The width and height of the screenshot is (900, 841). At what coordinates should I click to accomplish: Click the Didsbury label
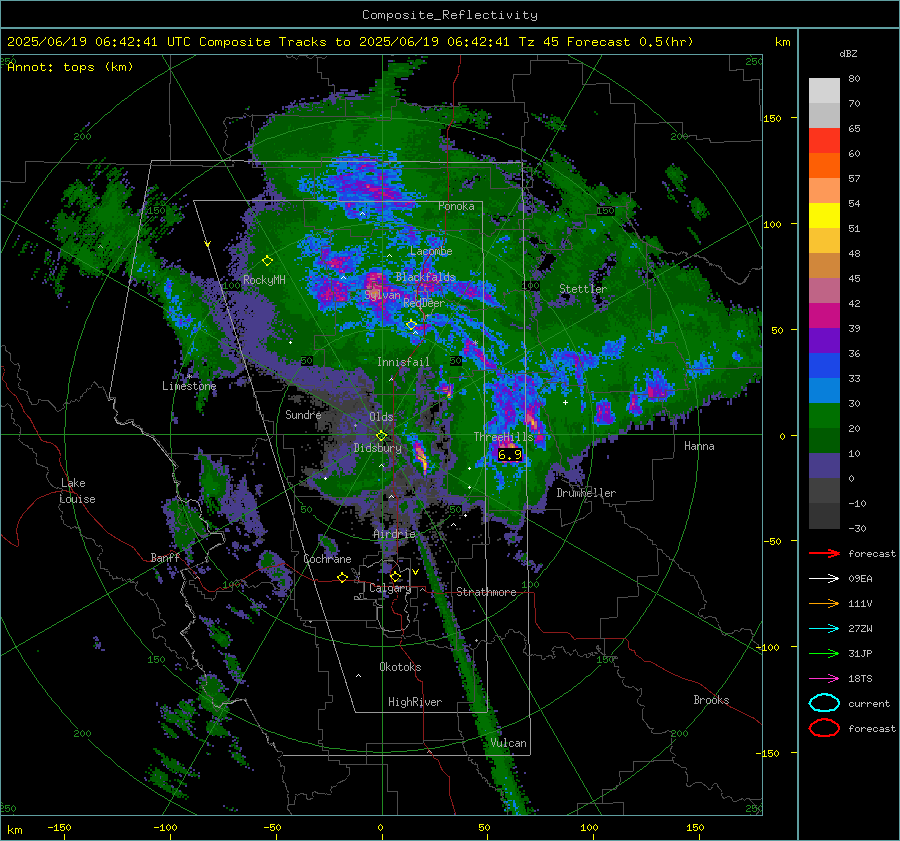pyautogui.click(x=377, y=448)
